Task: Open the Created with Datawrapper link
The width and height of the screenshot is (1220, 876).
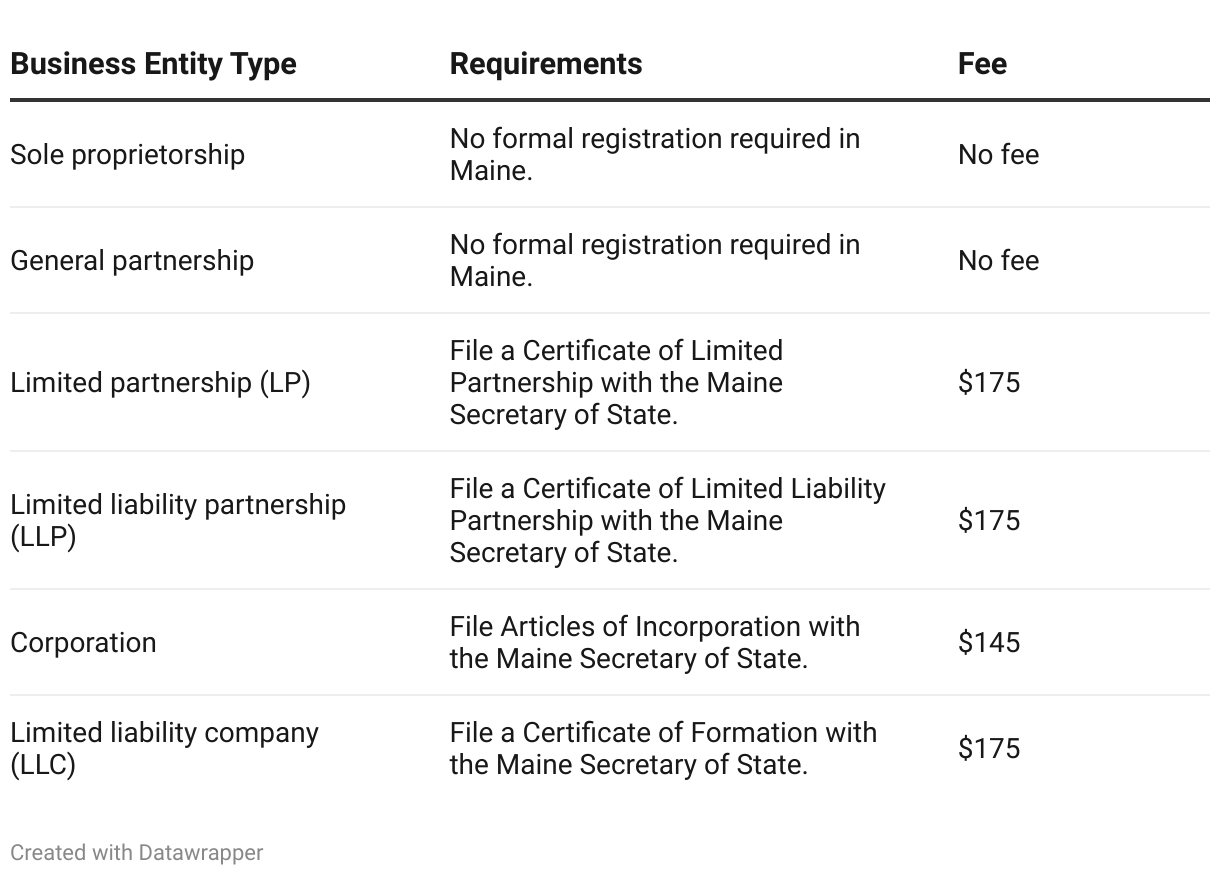Action: 137,853
